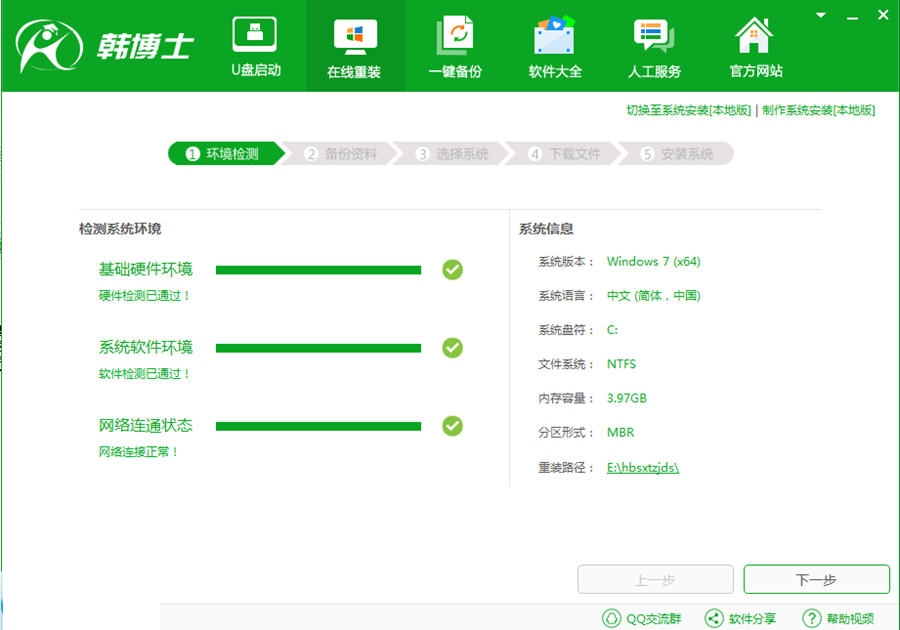Click the 网络连通状态 progress bar
This screenshot has width=900, height=630.
coord(318,426)
